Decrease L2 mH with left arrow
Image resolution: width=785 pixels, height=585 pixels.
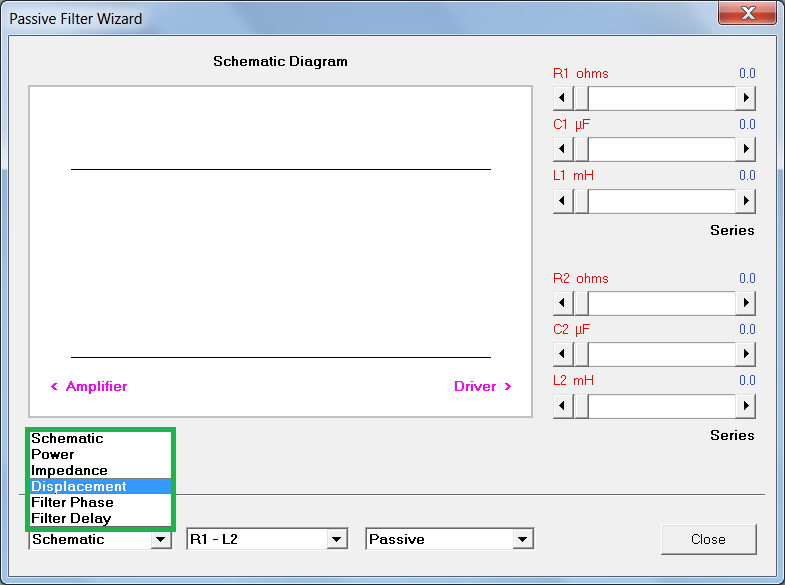coord(563,406)
